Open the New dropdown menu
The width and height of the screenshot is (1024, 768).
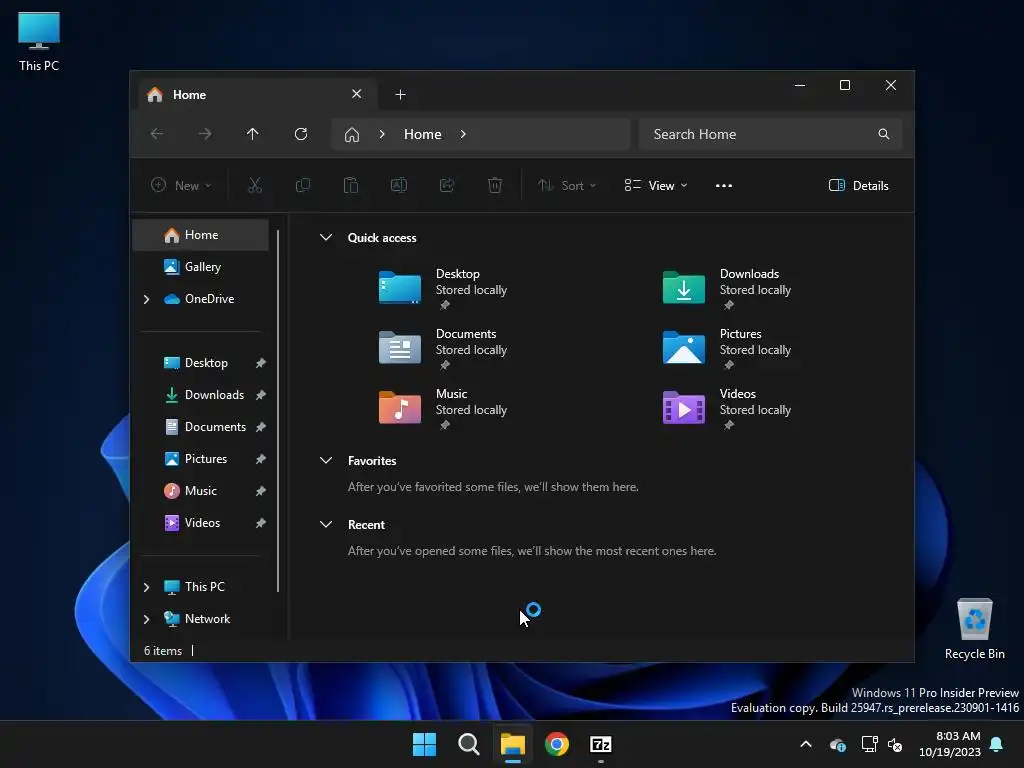181,185
